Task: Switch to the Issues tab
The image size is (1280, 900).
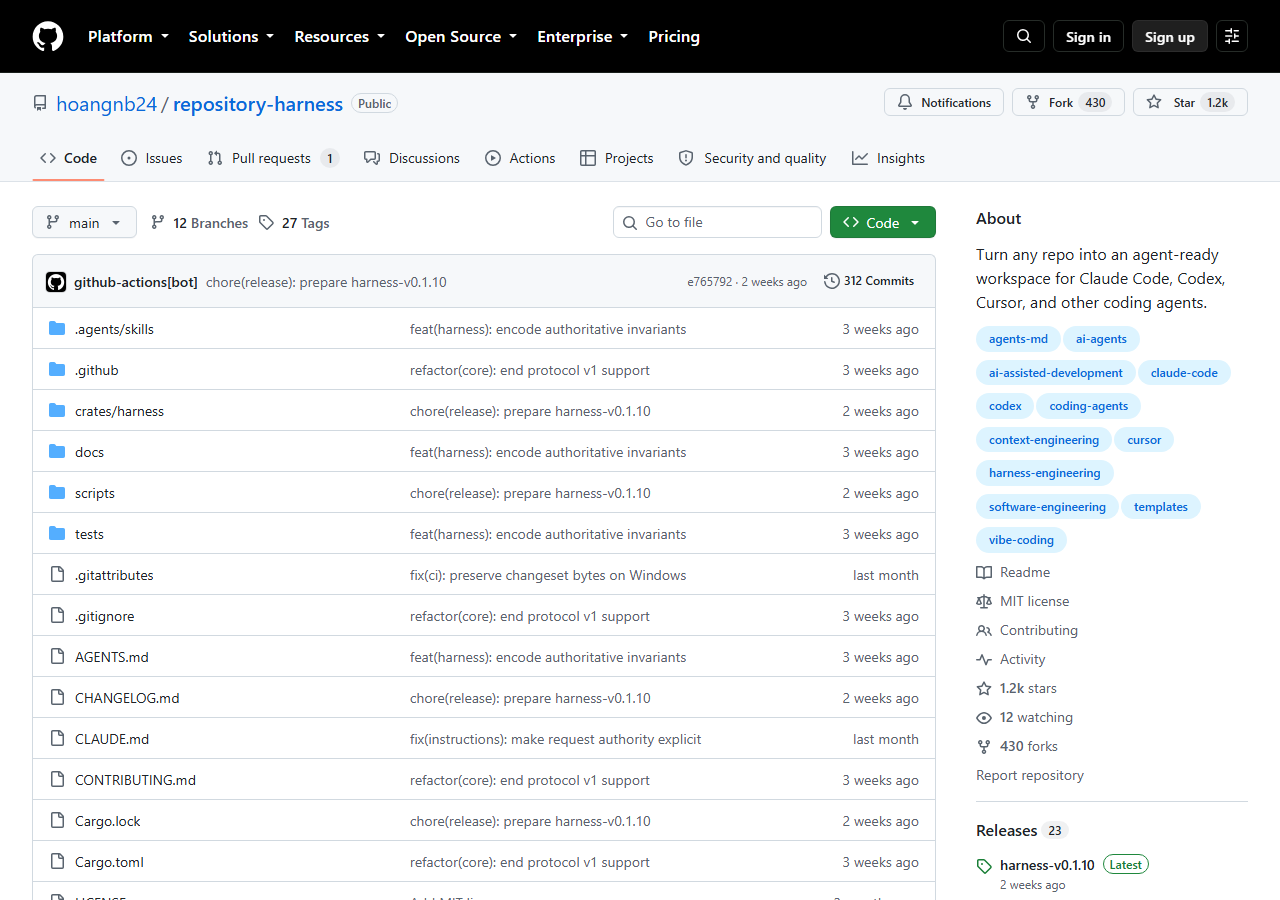Action: tap(152, 158)
